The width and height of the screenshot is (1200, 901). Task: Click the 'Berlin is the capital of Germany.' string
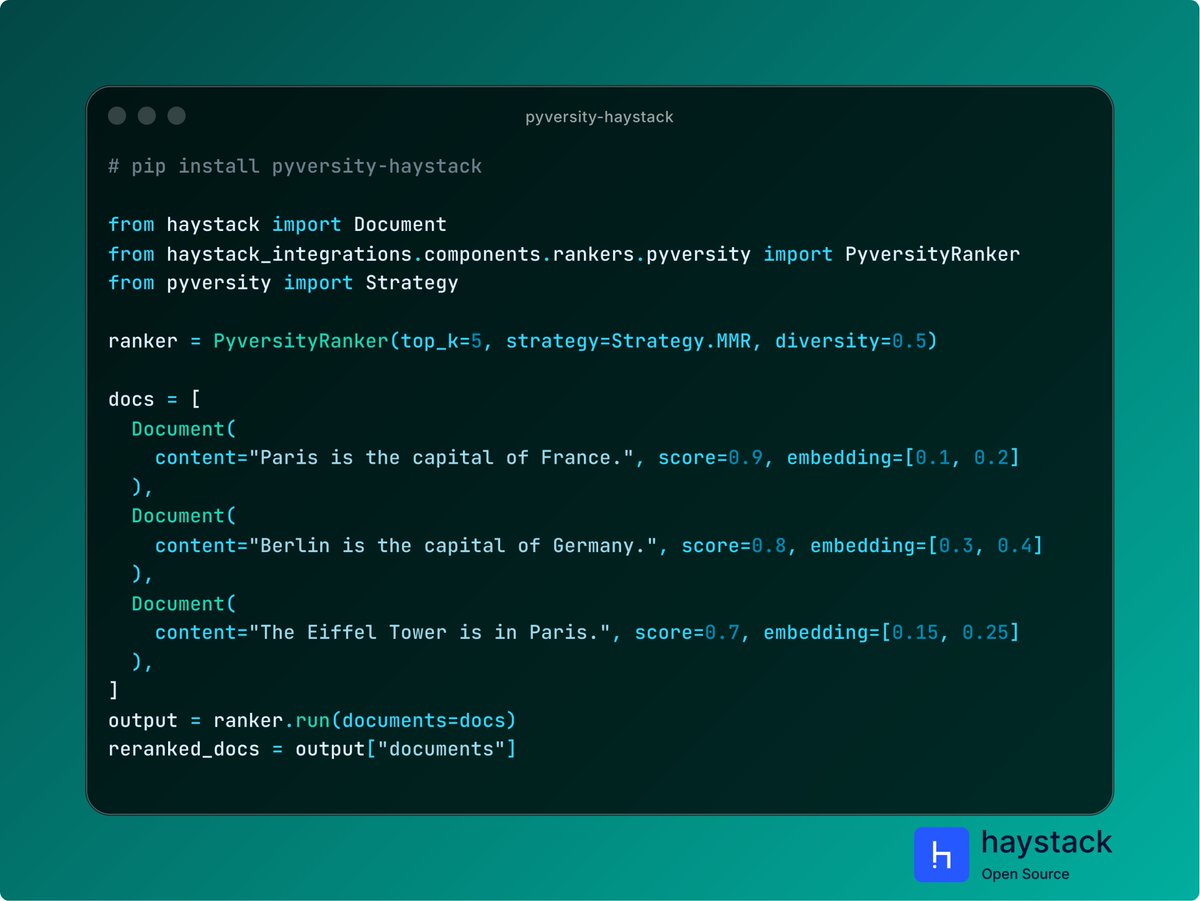(x=453, y=546)
